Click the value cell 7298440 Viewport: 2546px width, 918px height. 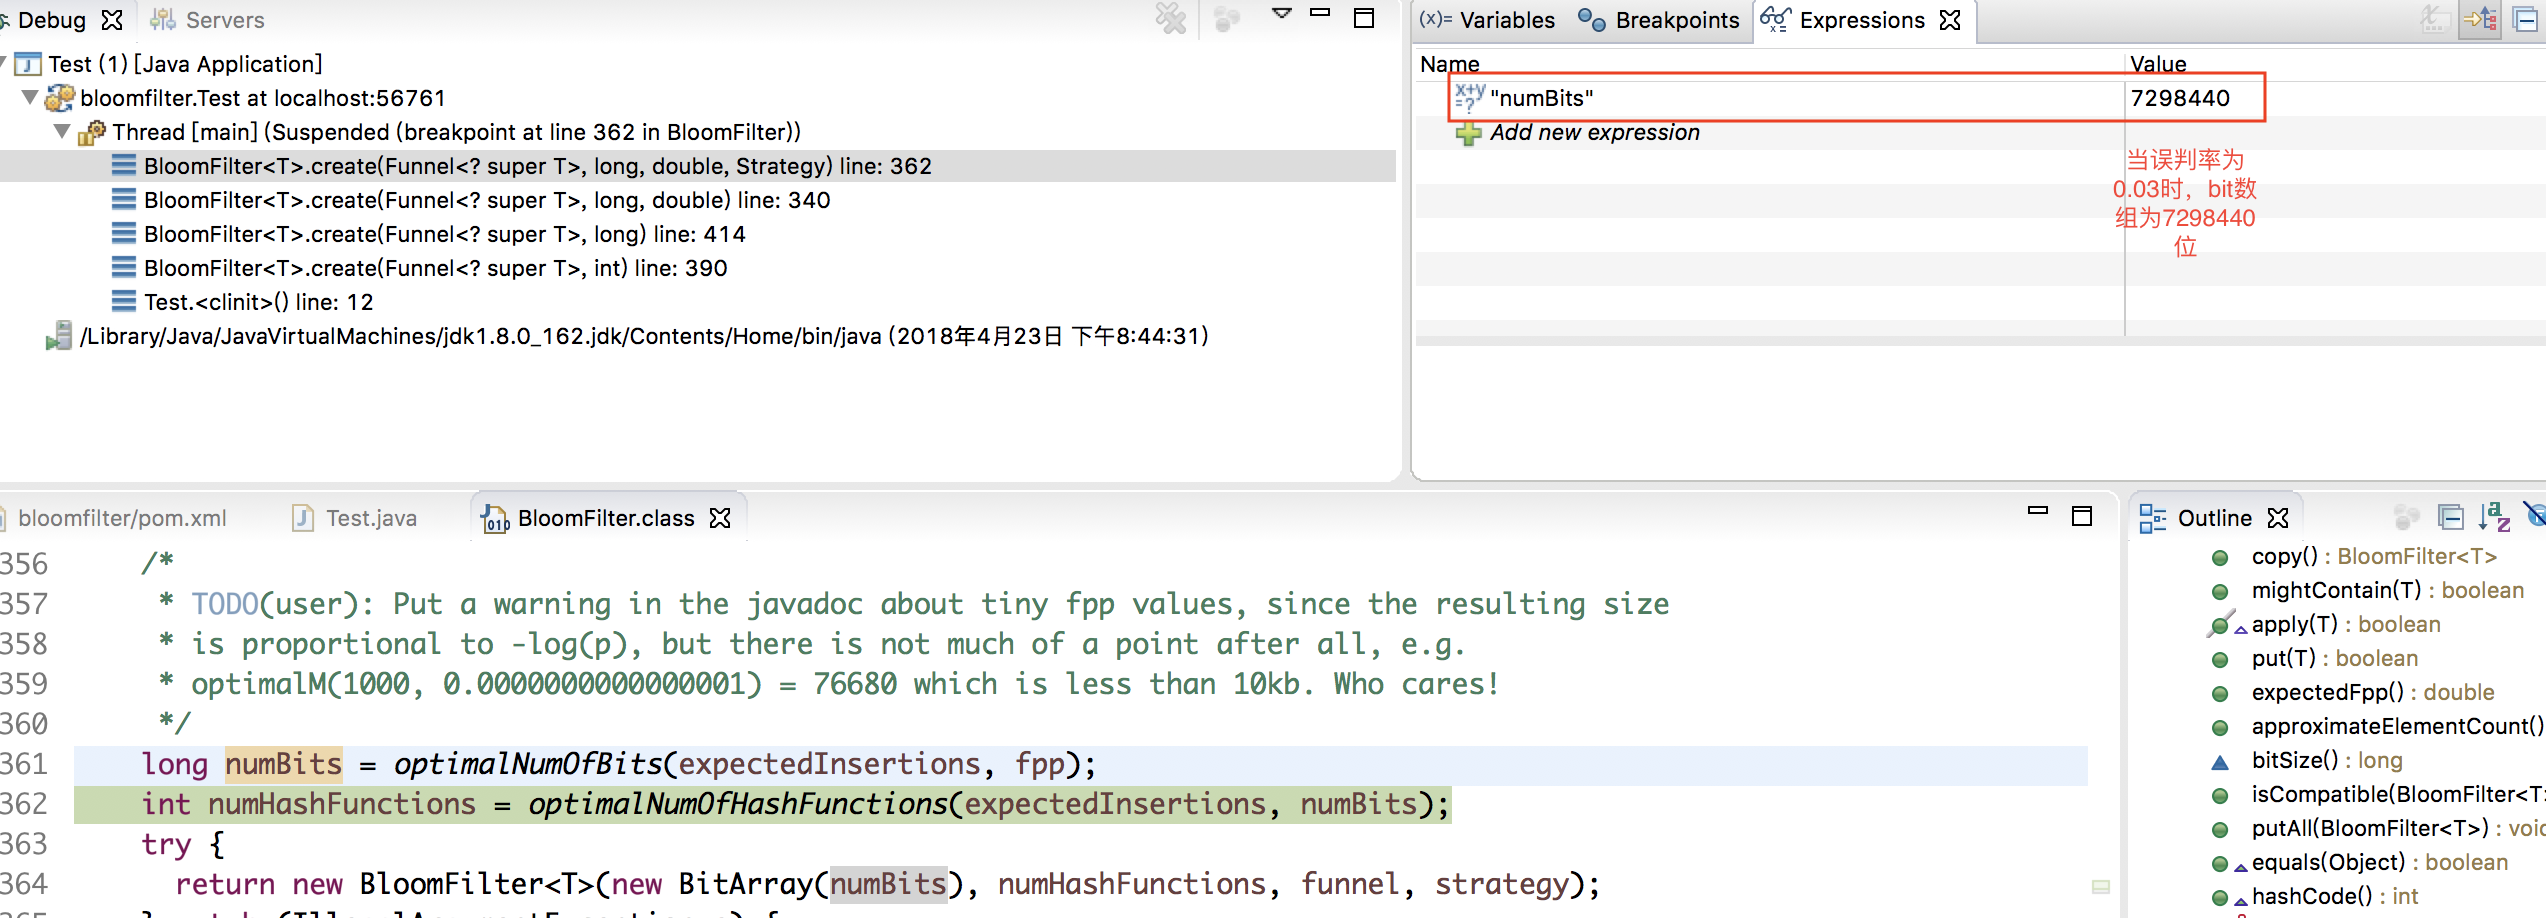(x=2180, y=98)
